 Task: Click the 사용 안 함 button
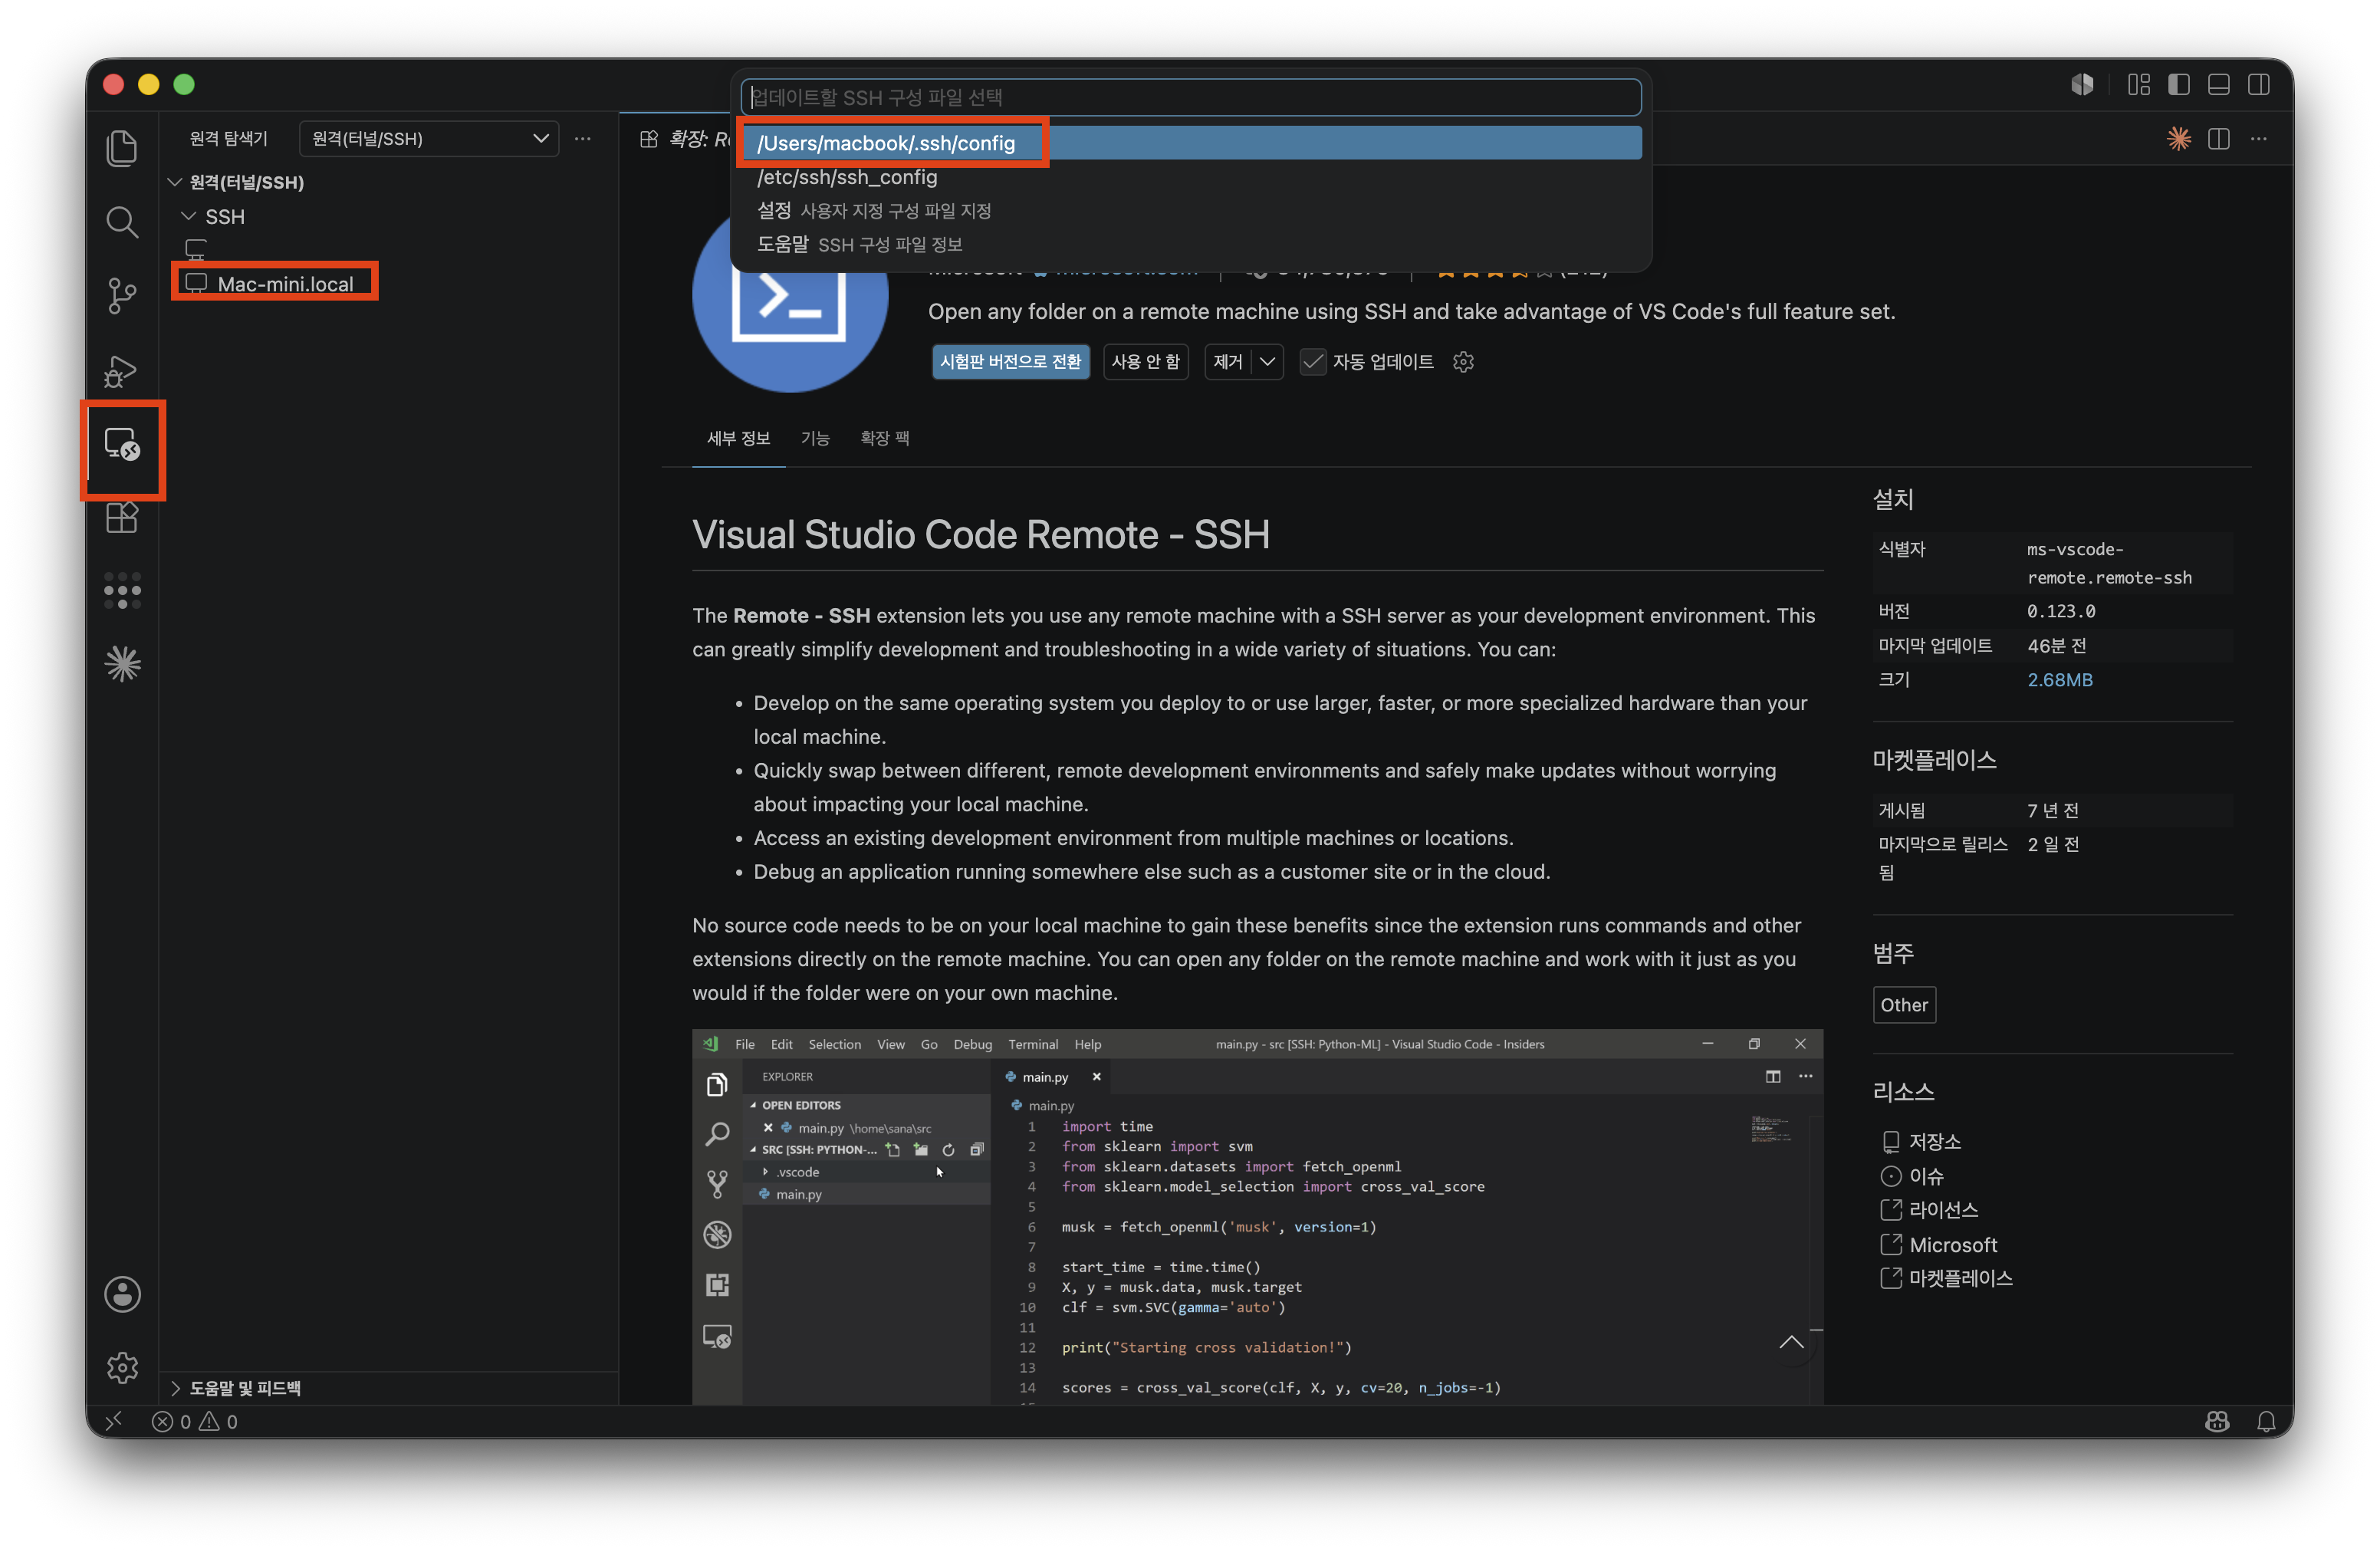coord(1146,362)
